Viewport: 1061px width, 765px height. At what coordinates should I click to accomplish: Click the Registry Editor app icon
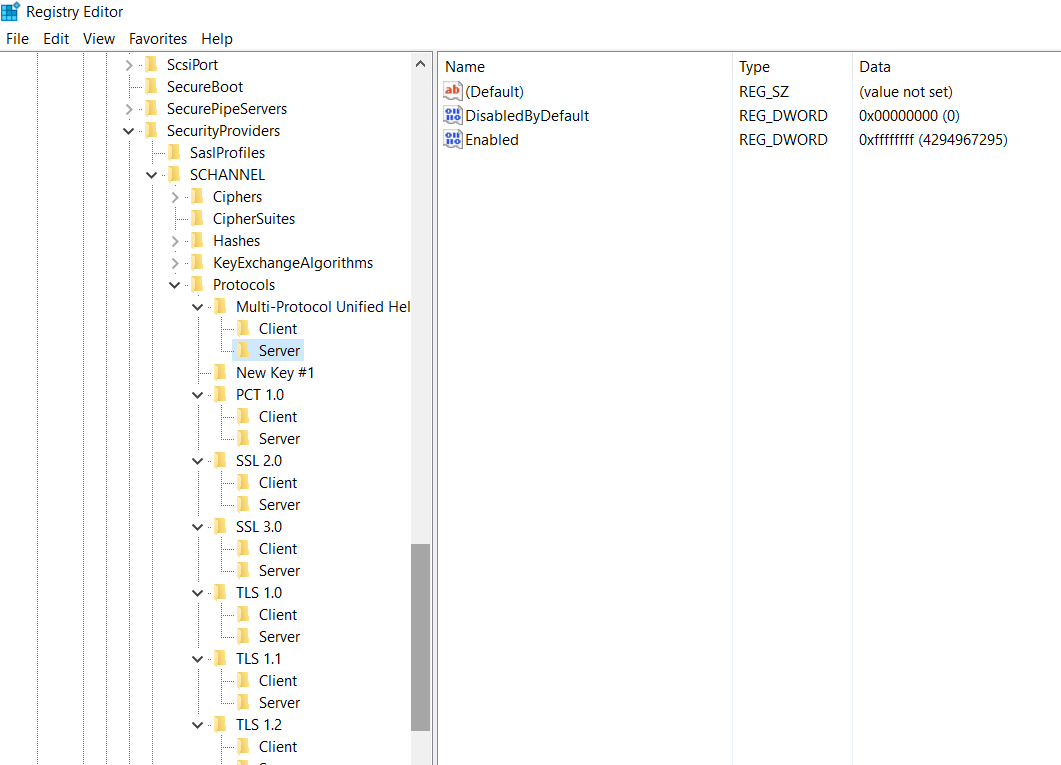[x=10, y=11]
